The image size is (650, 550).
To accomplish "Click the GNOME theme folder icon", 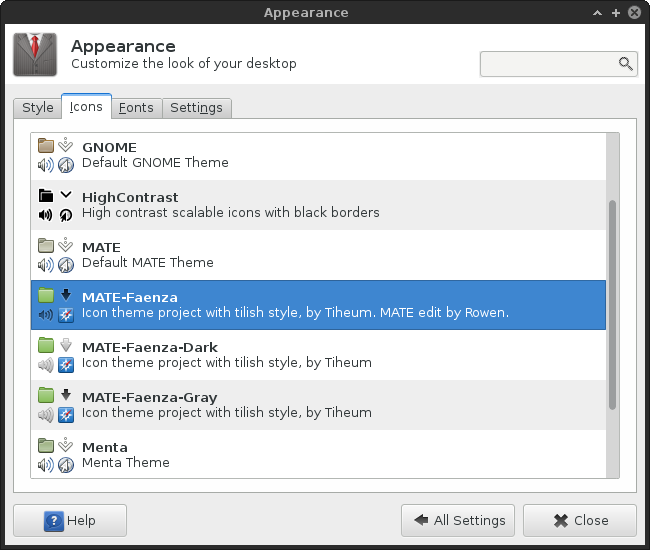I will 45,146.
